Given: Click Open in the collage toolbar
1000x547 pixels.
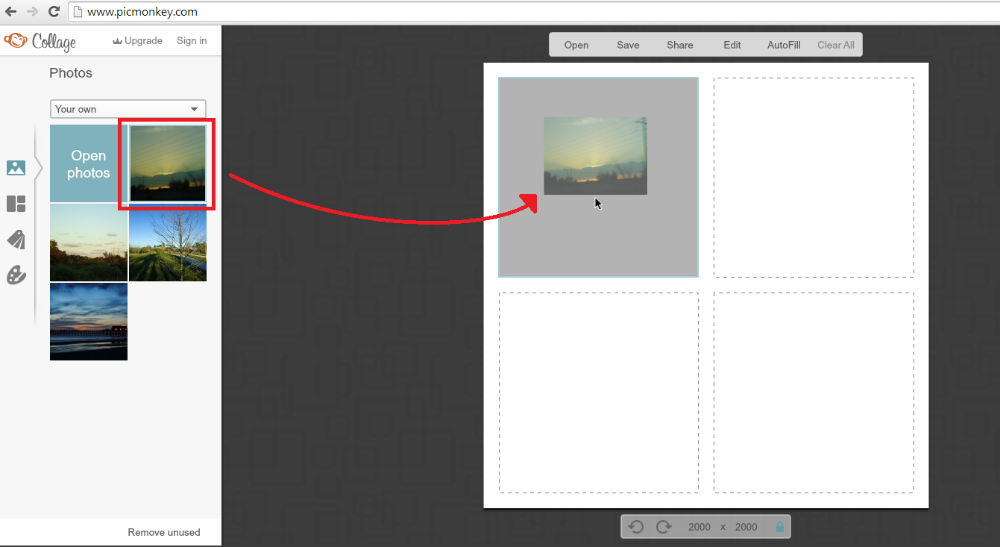Looking at the screenshot, I should (x=576, y=45).
